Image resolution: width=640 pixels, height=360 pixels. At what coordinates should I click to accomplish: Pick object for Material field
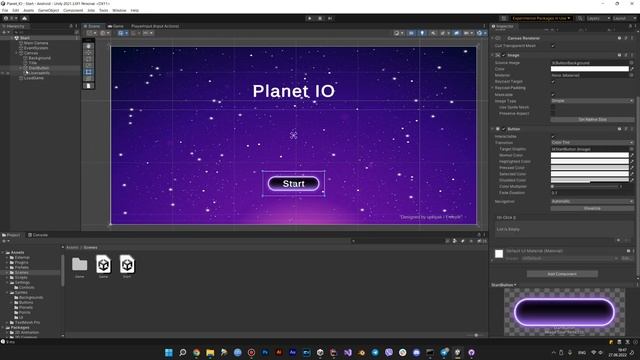(x=631, y=76)
